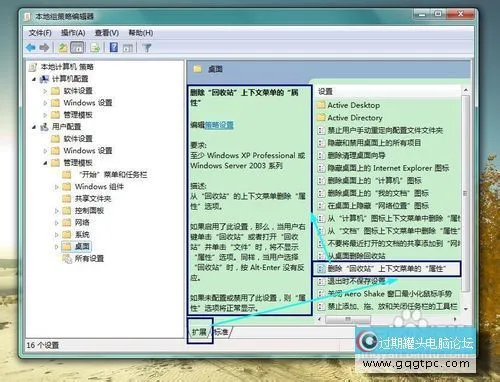Expand the 网络 tree node
This screenshot has width=500, height=382.
56,223
